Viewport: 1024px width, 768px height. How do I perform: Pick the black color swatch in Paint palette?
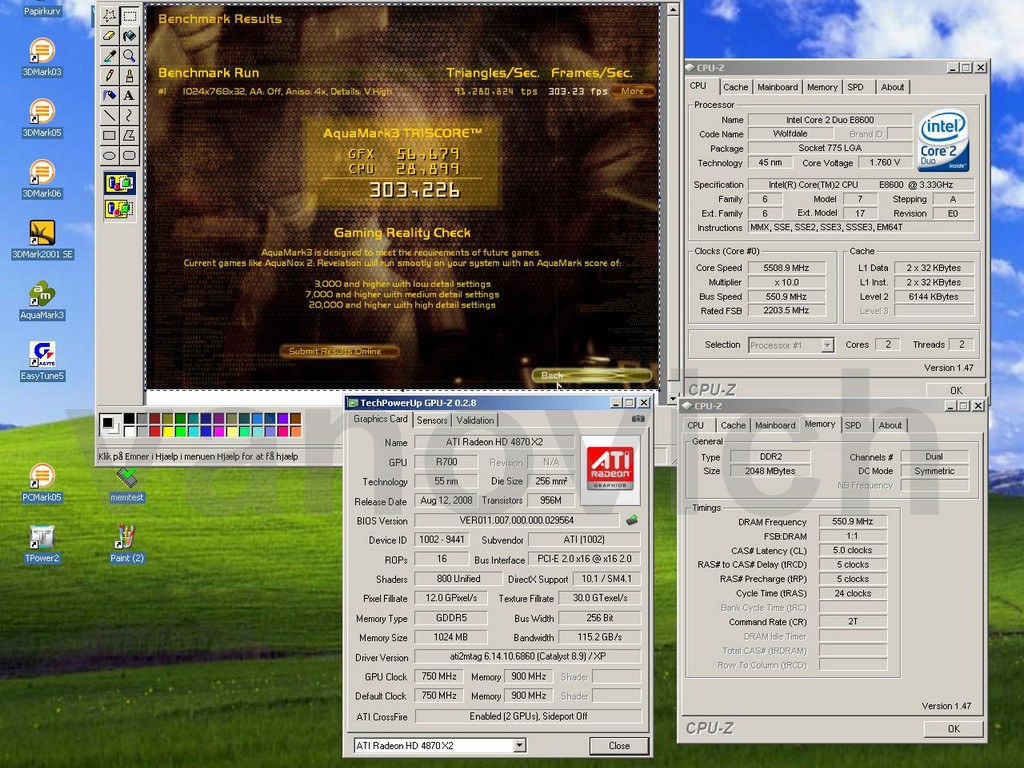[x=129, y=419]
